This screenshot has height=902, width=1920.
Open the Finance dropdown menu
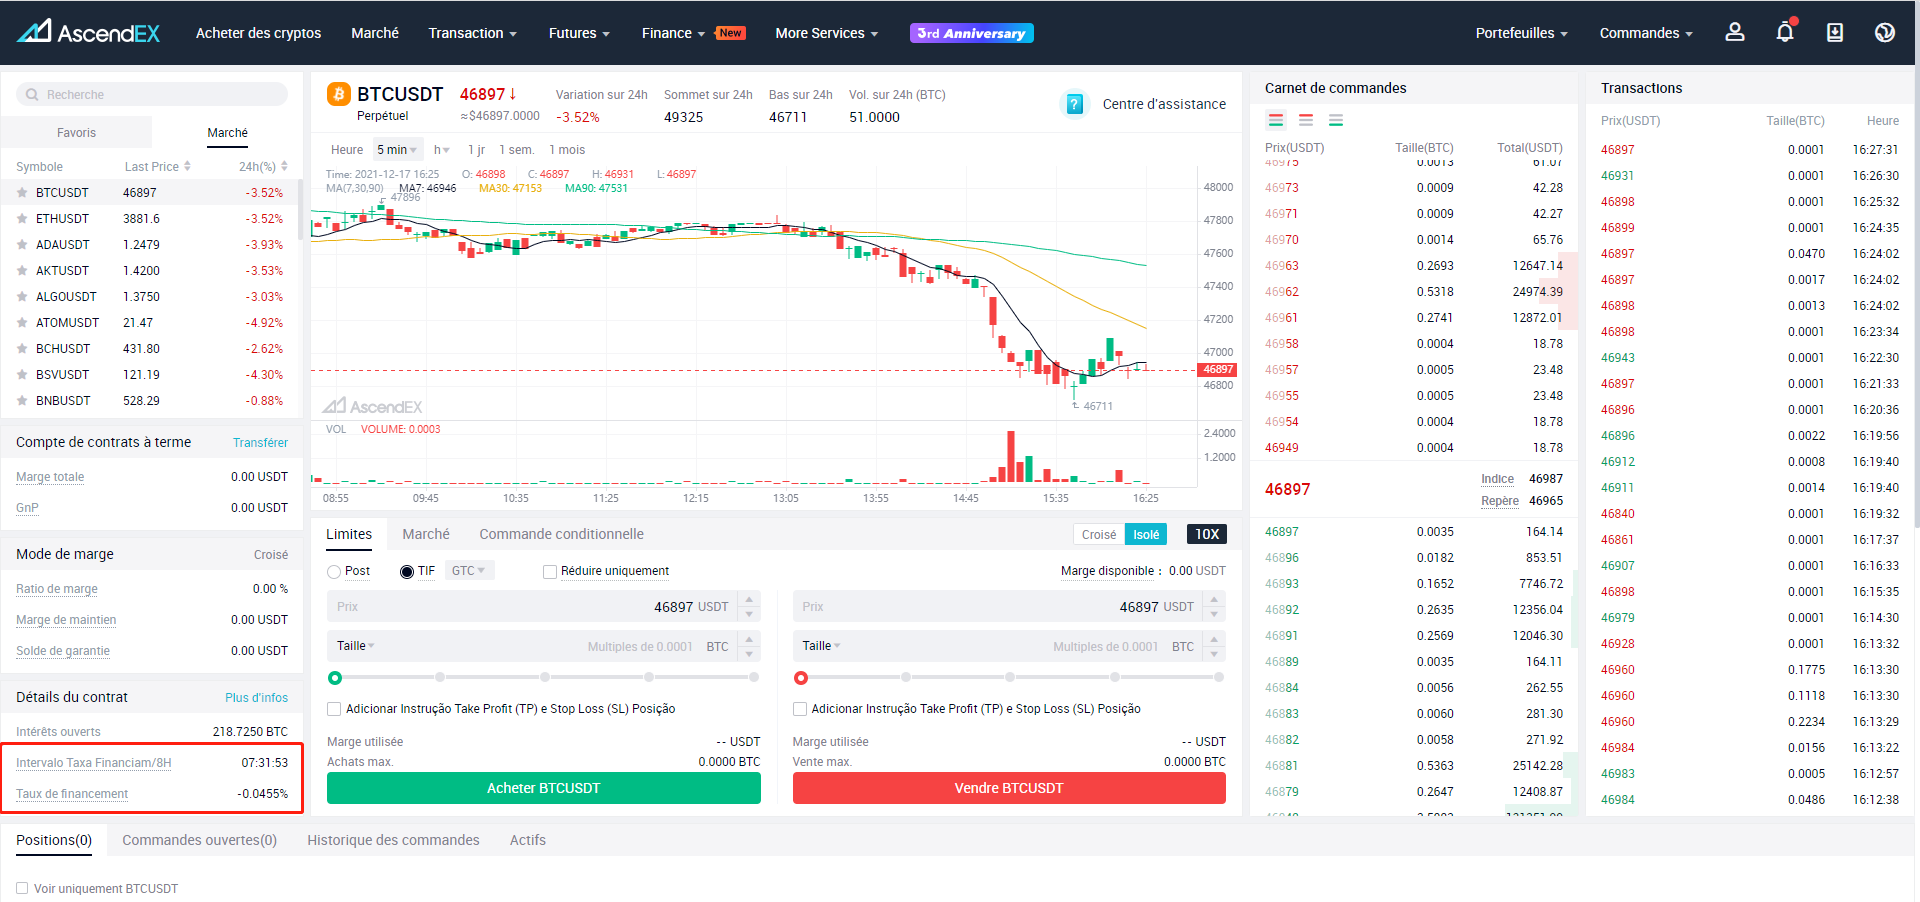pyautogui.click(x=674, y=33)
